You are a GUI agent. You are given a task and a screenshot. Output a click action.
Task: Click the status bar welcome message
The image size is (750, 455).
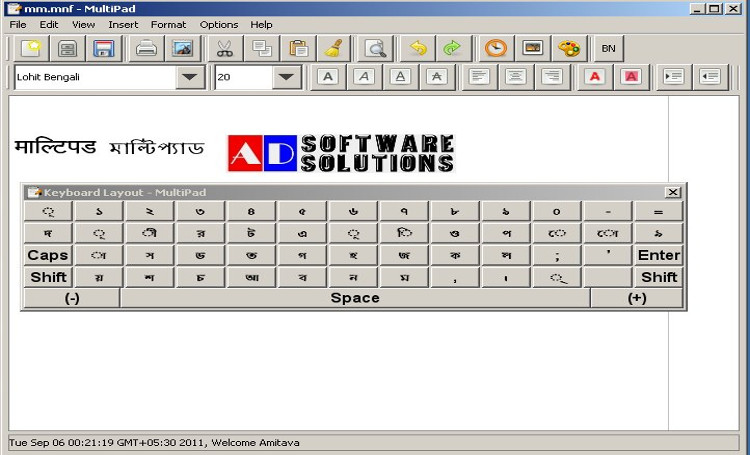tap(255, 443)
